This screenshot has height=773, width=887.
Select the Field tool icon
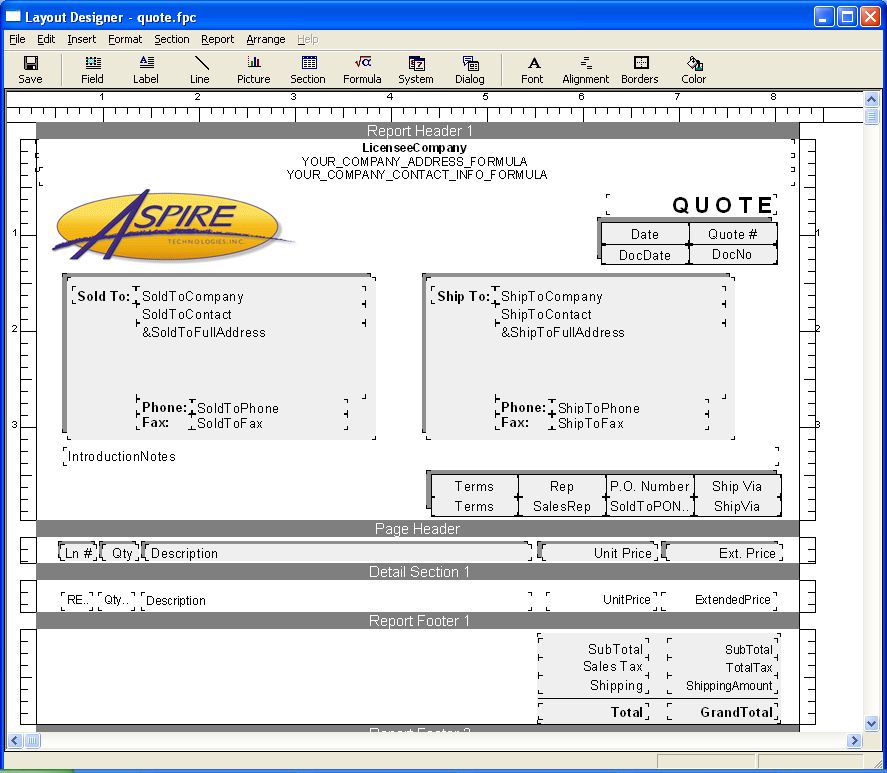coord(92,69)
